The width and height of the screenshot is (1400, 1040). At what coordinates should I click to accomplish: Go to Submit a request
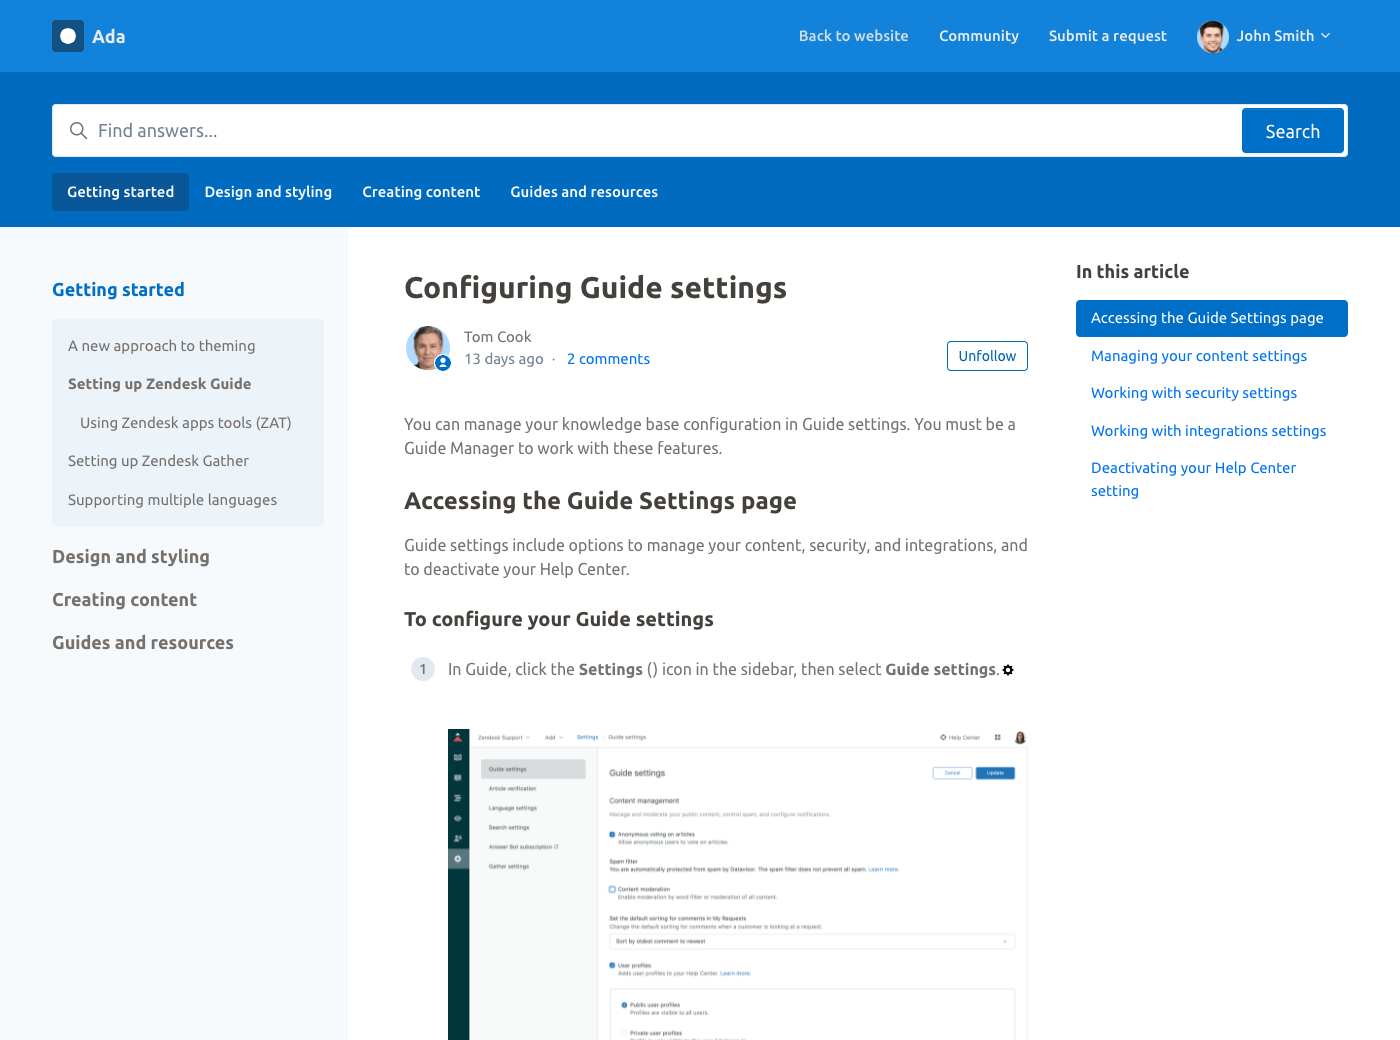(1107, 36)
